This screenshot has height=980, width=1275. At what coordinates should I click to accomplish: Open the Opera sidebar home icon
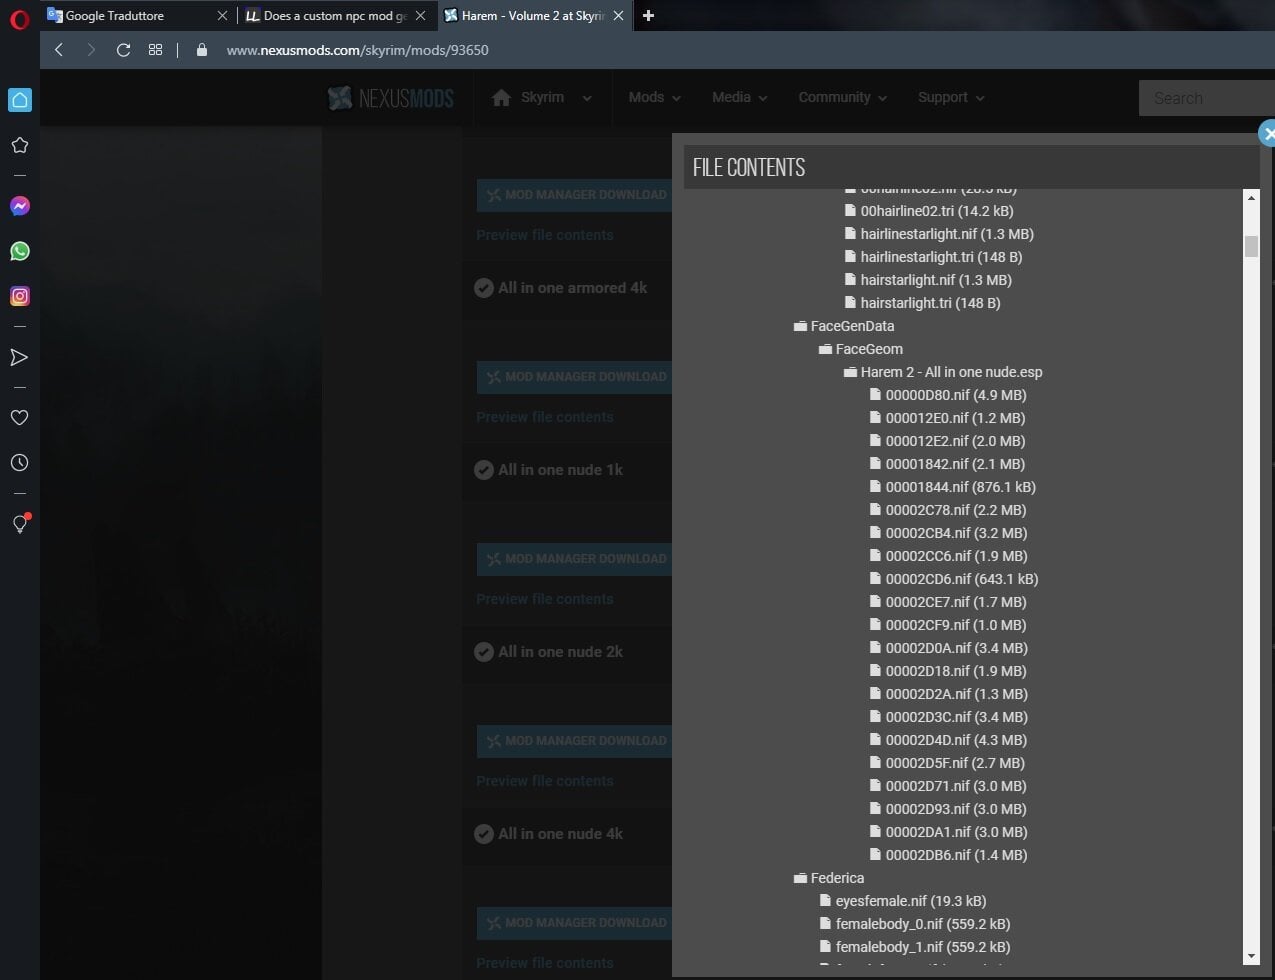(20, 100)
